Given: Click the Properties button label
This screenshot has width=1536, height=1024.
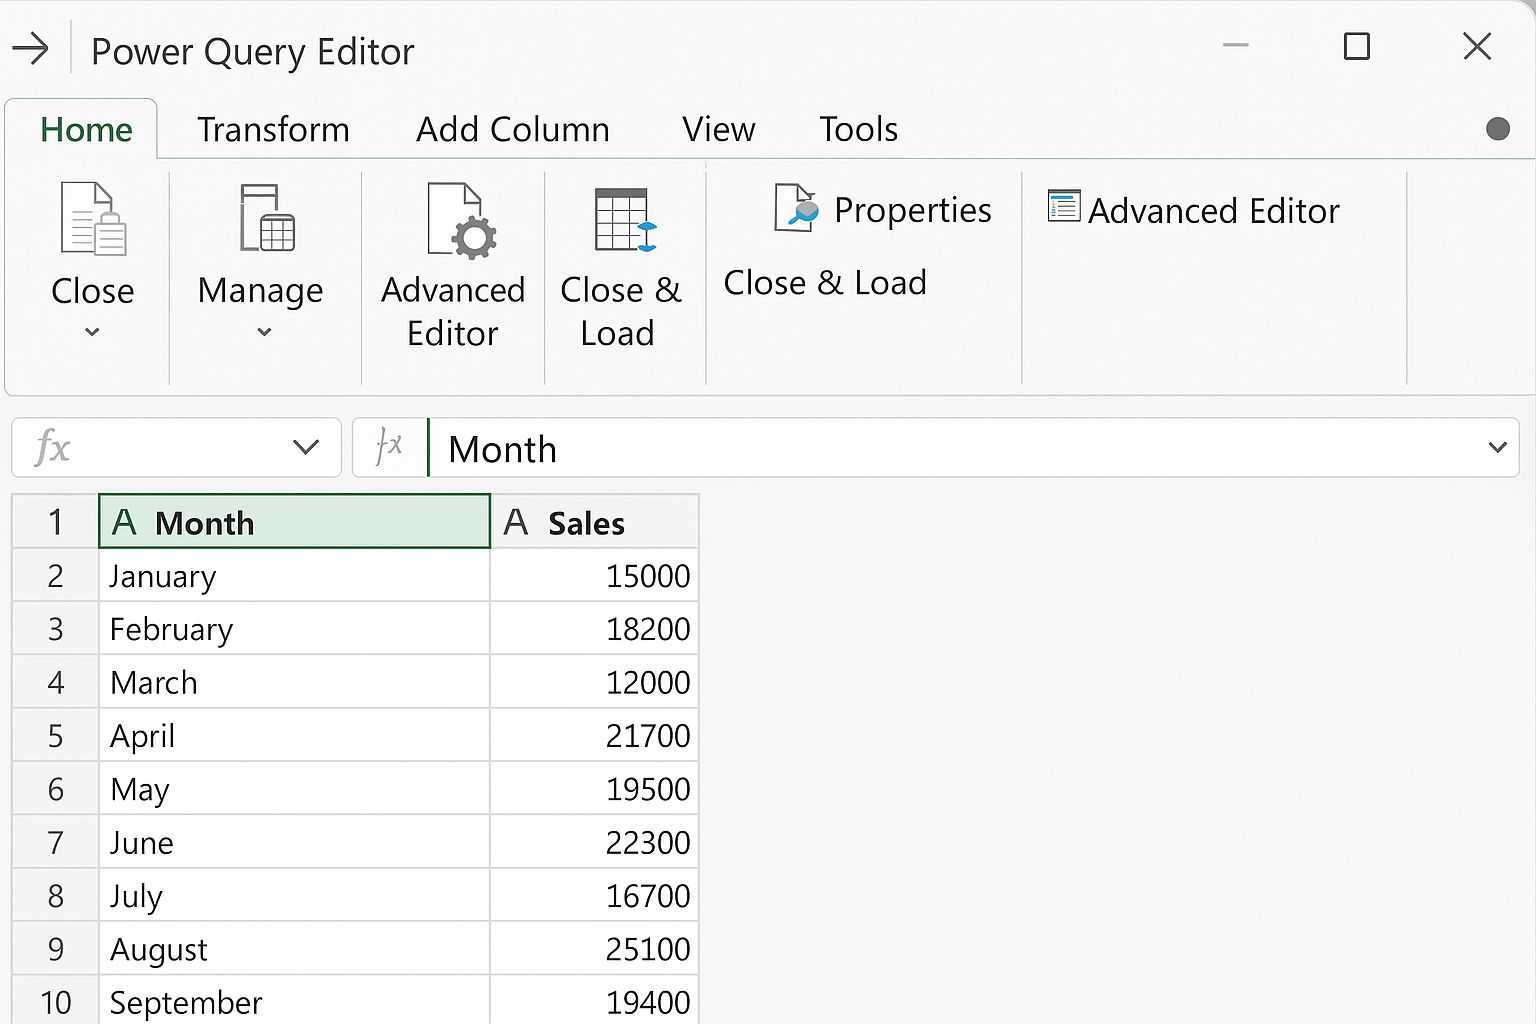Looking at the screenshot, I should 913,210.
